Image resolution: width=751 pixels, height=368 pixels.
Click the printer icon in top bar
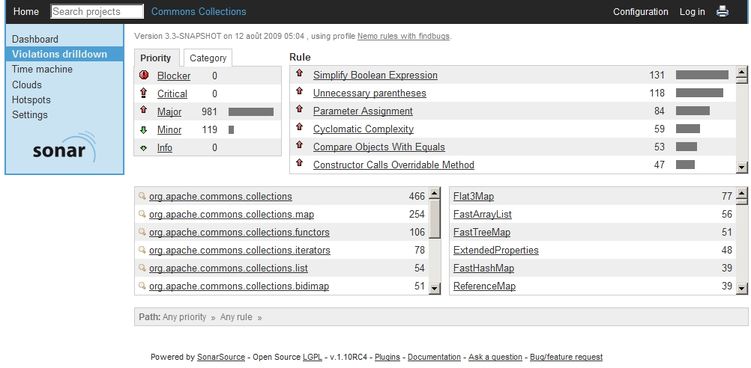722,12
